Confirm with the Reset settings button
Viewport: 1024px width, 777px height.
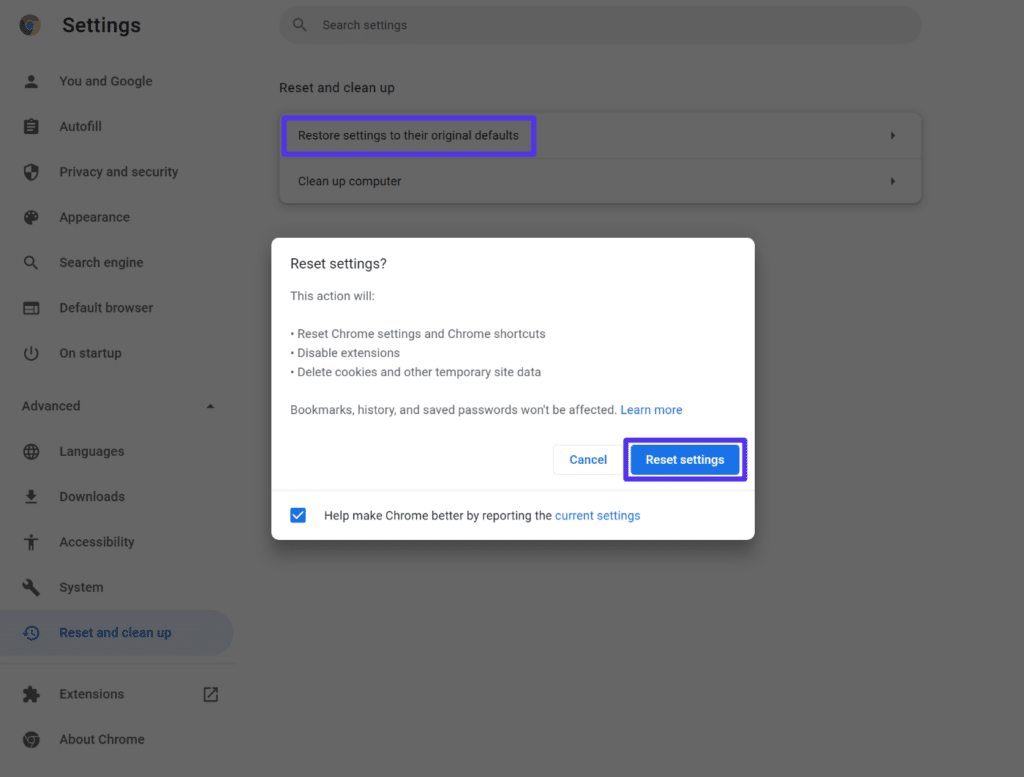(x=685, y=459)
